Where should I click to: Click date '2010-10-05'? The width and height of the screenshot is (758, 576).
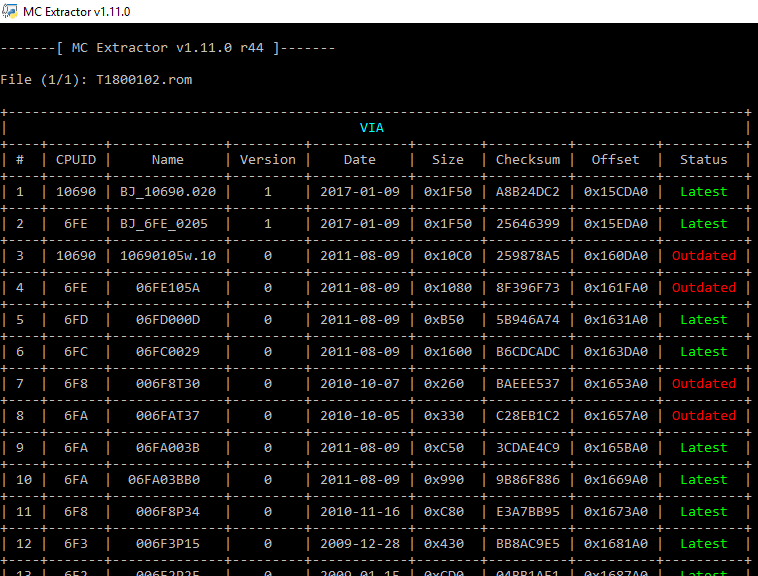360,416
